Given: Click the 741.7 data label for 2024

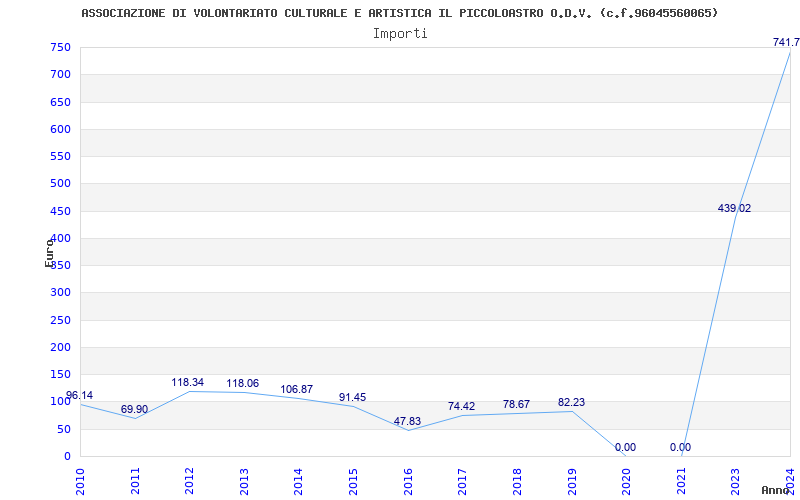Looking at the screenshot, I should pos(785,42).
